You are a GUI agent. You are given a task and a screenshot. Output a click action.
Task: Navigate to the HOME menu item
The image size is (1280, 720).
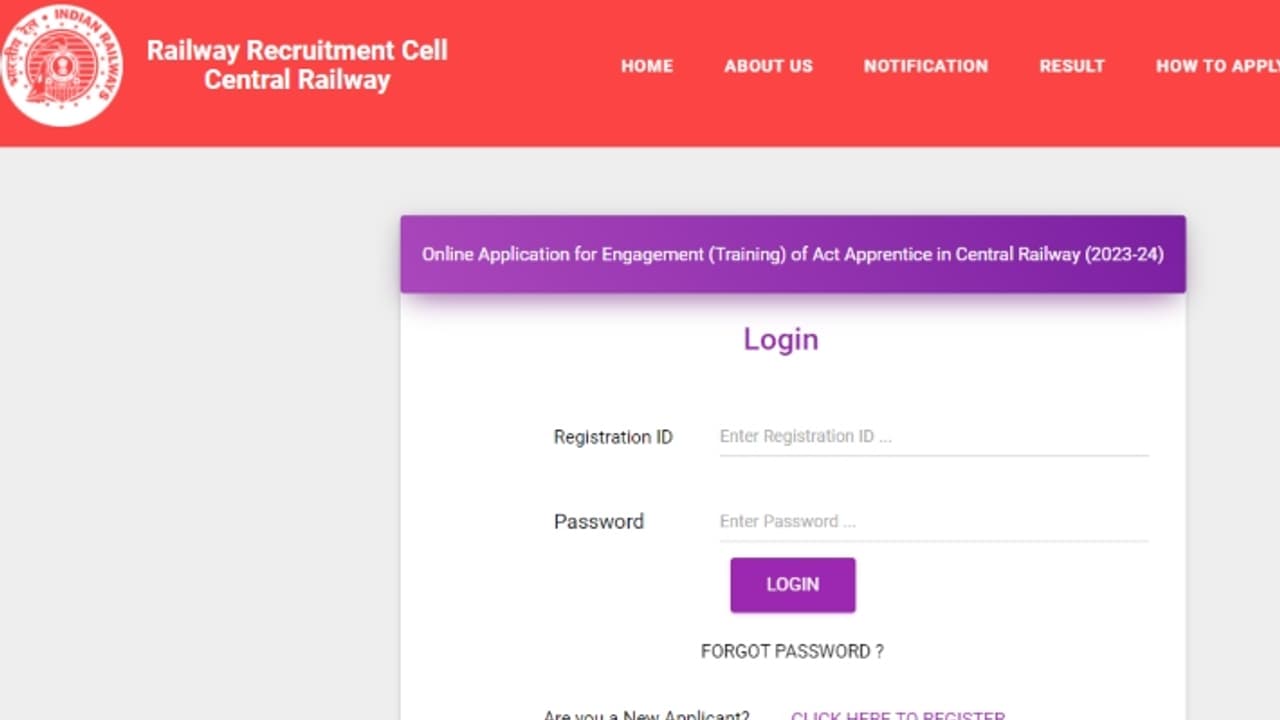(x=647, y=66)
